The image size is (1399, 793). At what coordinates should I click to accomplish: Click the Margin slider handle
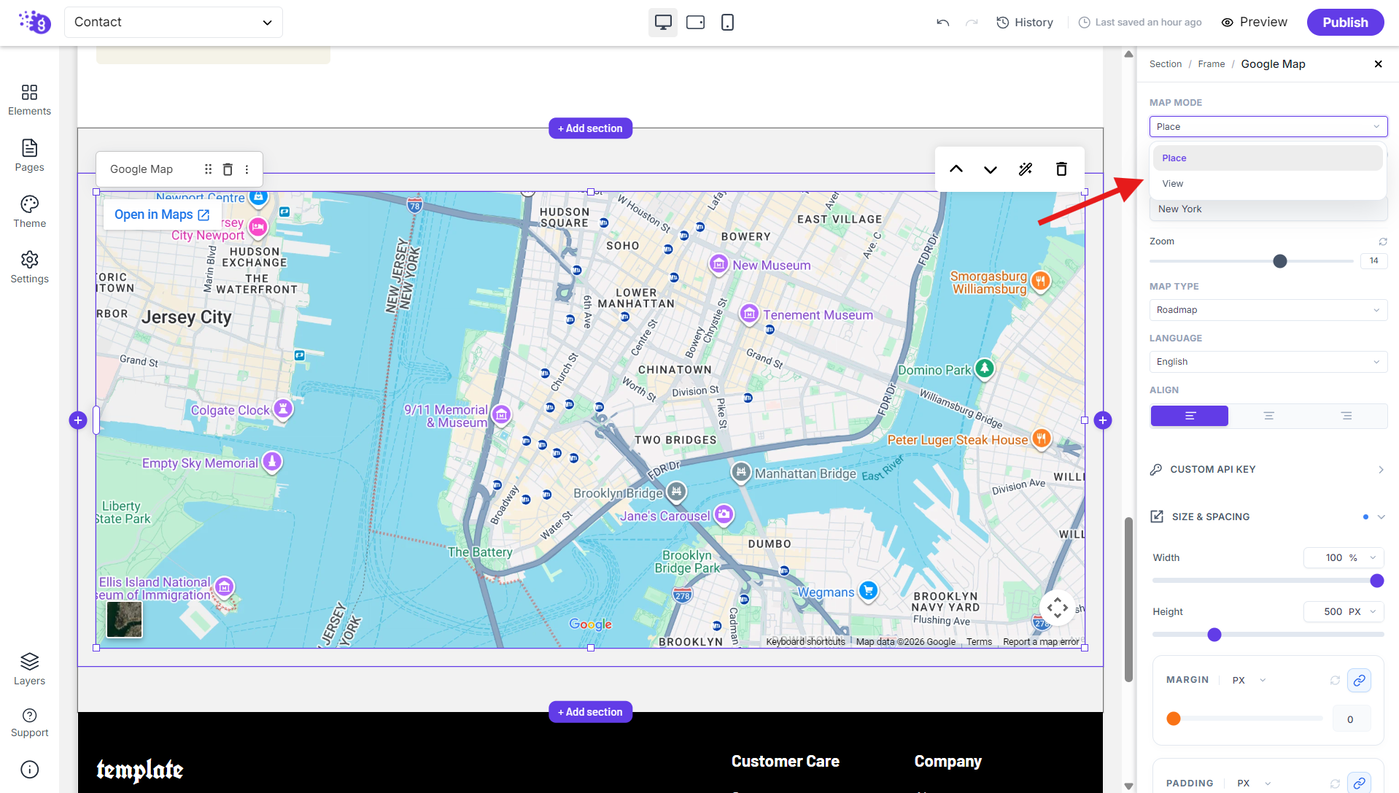click(x=1174, y=719)
